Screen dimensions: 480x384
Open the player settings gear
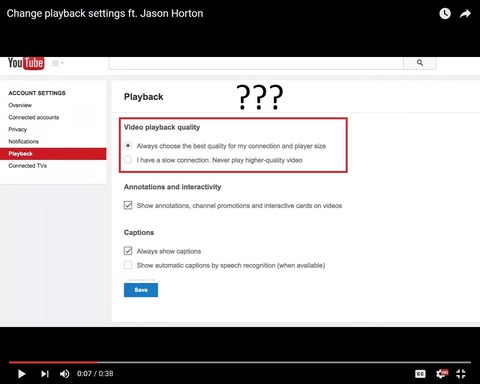[442, 374]
